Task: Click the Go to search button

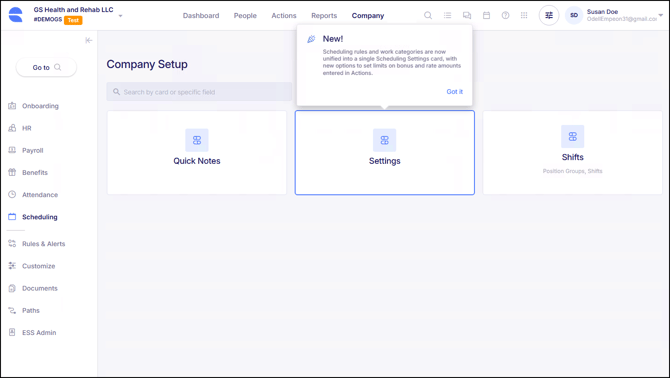Action: (x=46, y=67)
